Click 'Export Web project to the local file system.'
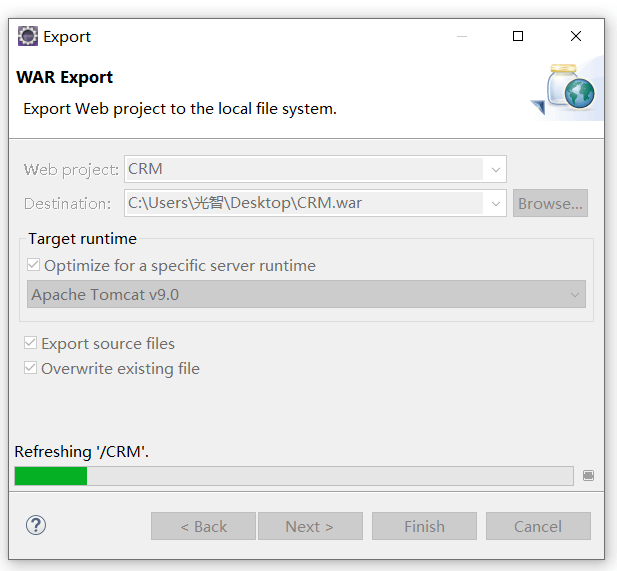 (180, 109)
